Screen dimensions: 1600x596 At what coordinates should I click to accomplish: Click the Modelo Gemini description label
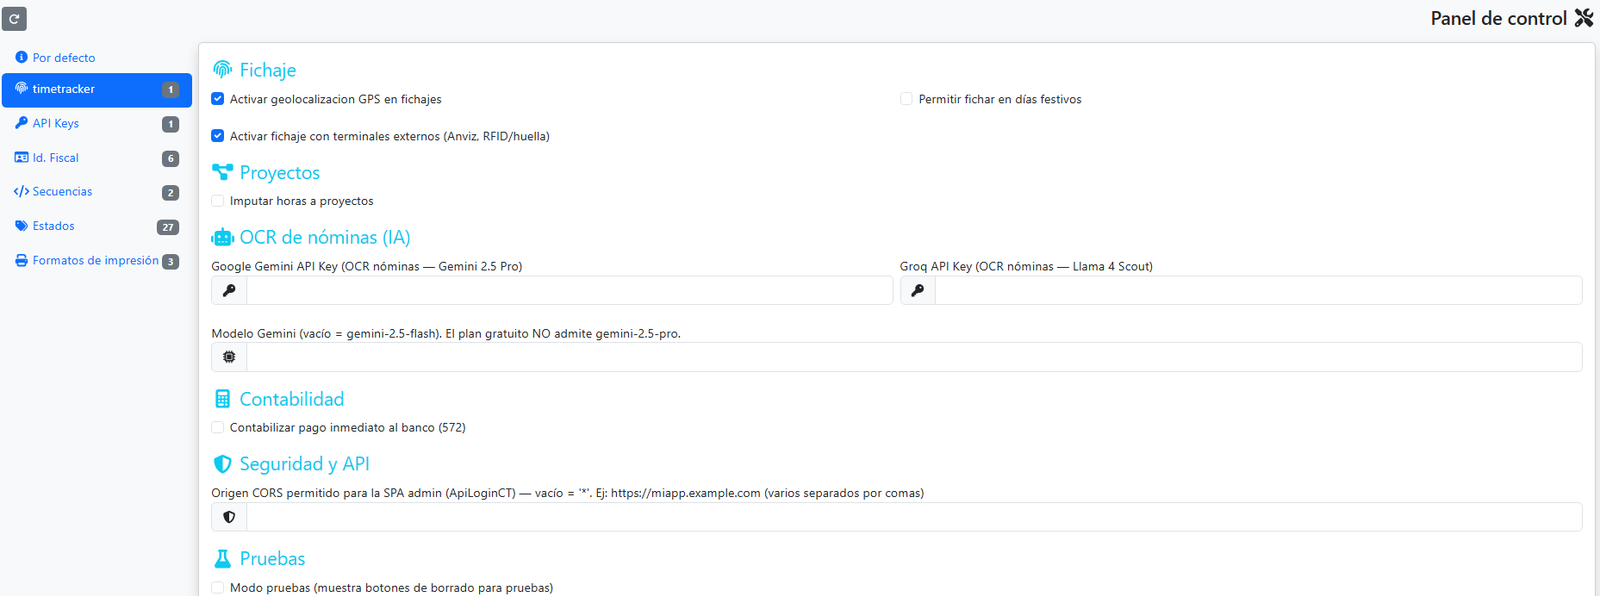446,333
